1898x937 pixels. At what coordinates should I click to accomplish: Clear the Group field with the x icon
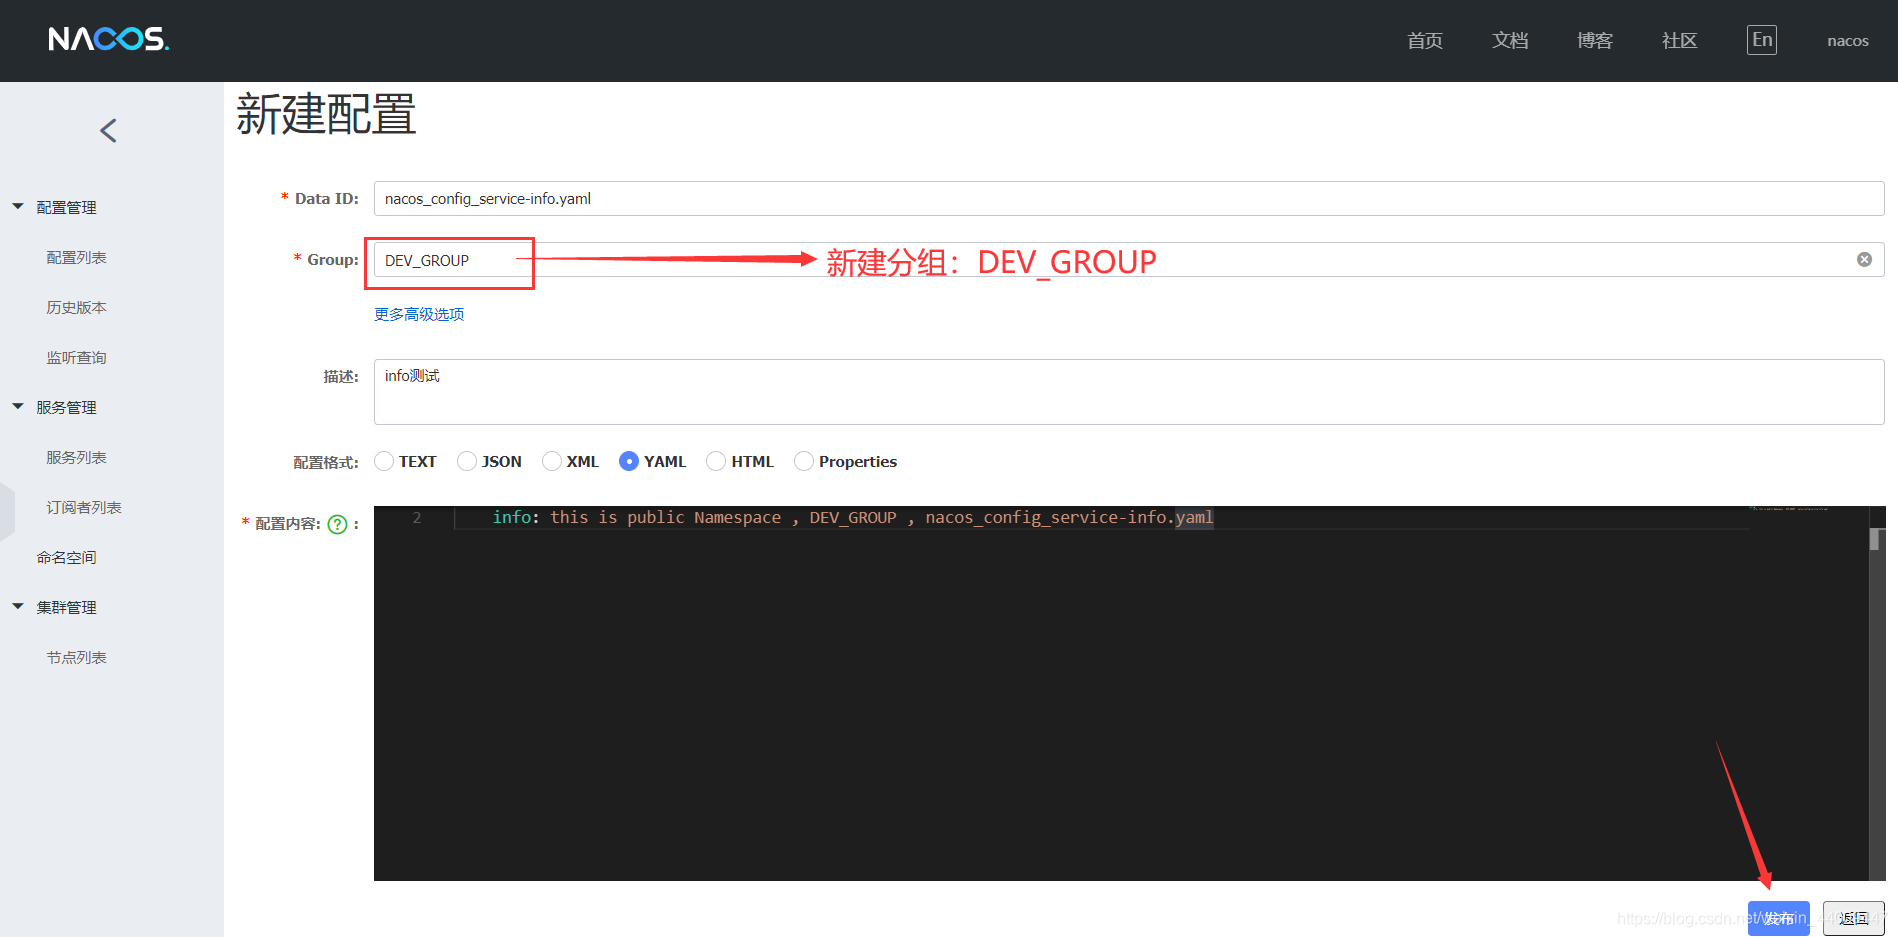point(1864,260)
